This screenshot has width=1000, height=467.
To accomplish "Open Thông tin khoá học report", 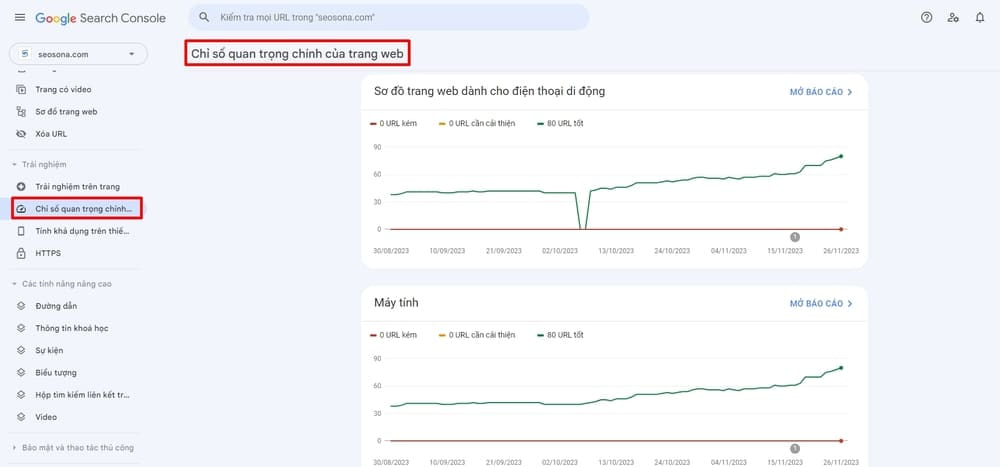I will pos(71,328).
